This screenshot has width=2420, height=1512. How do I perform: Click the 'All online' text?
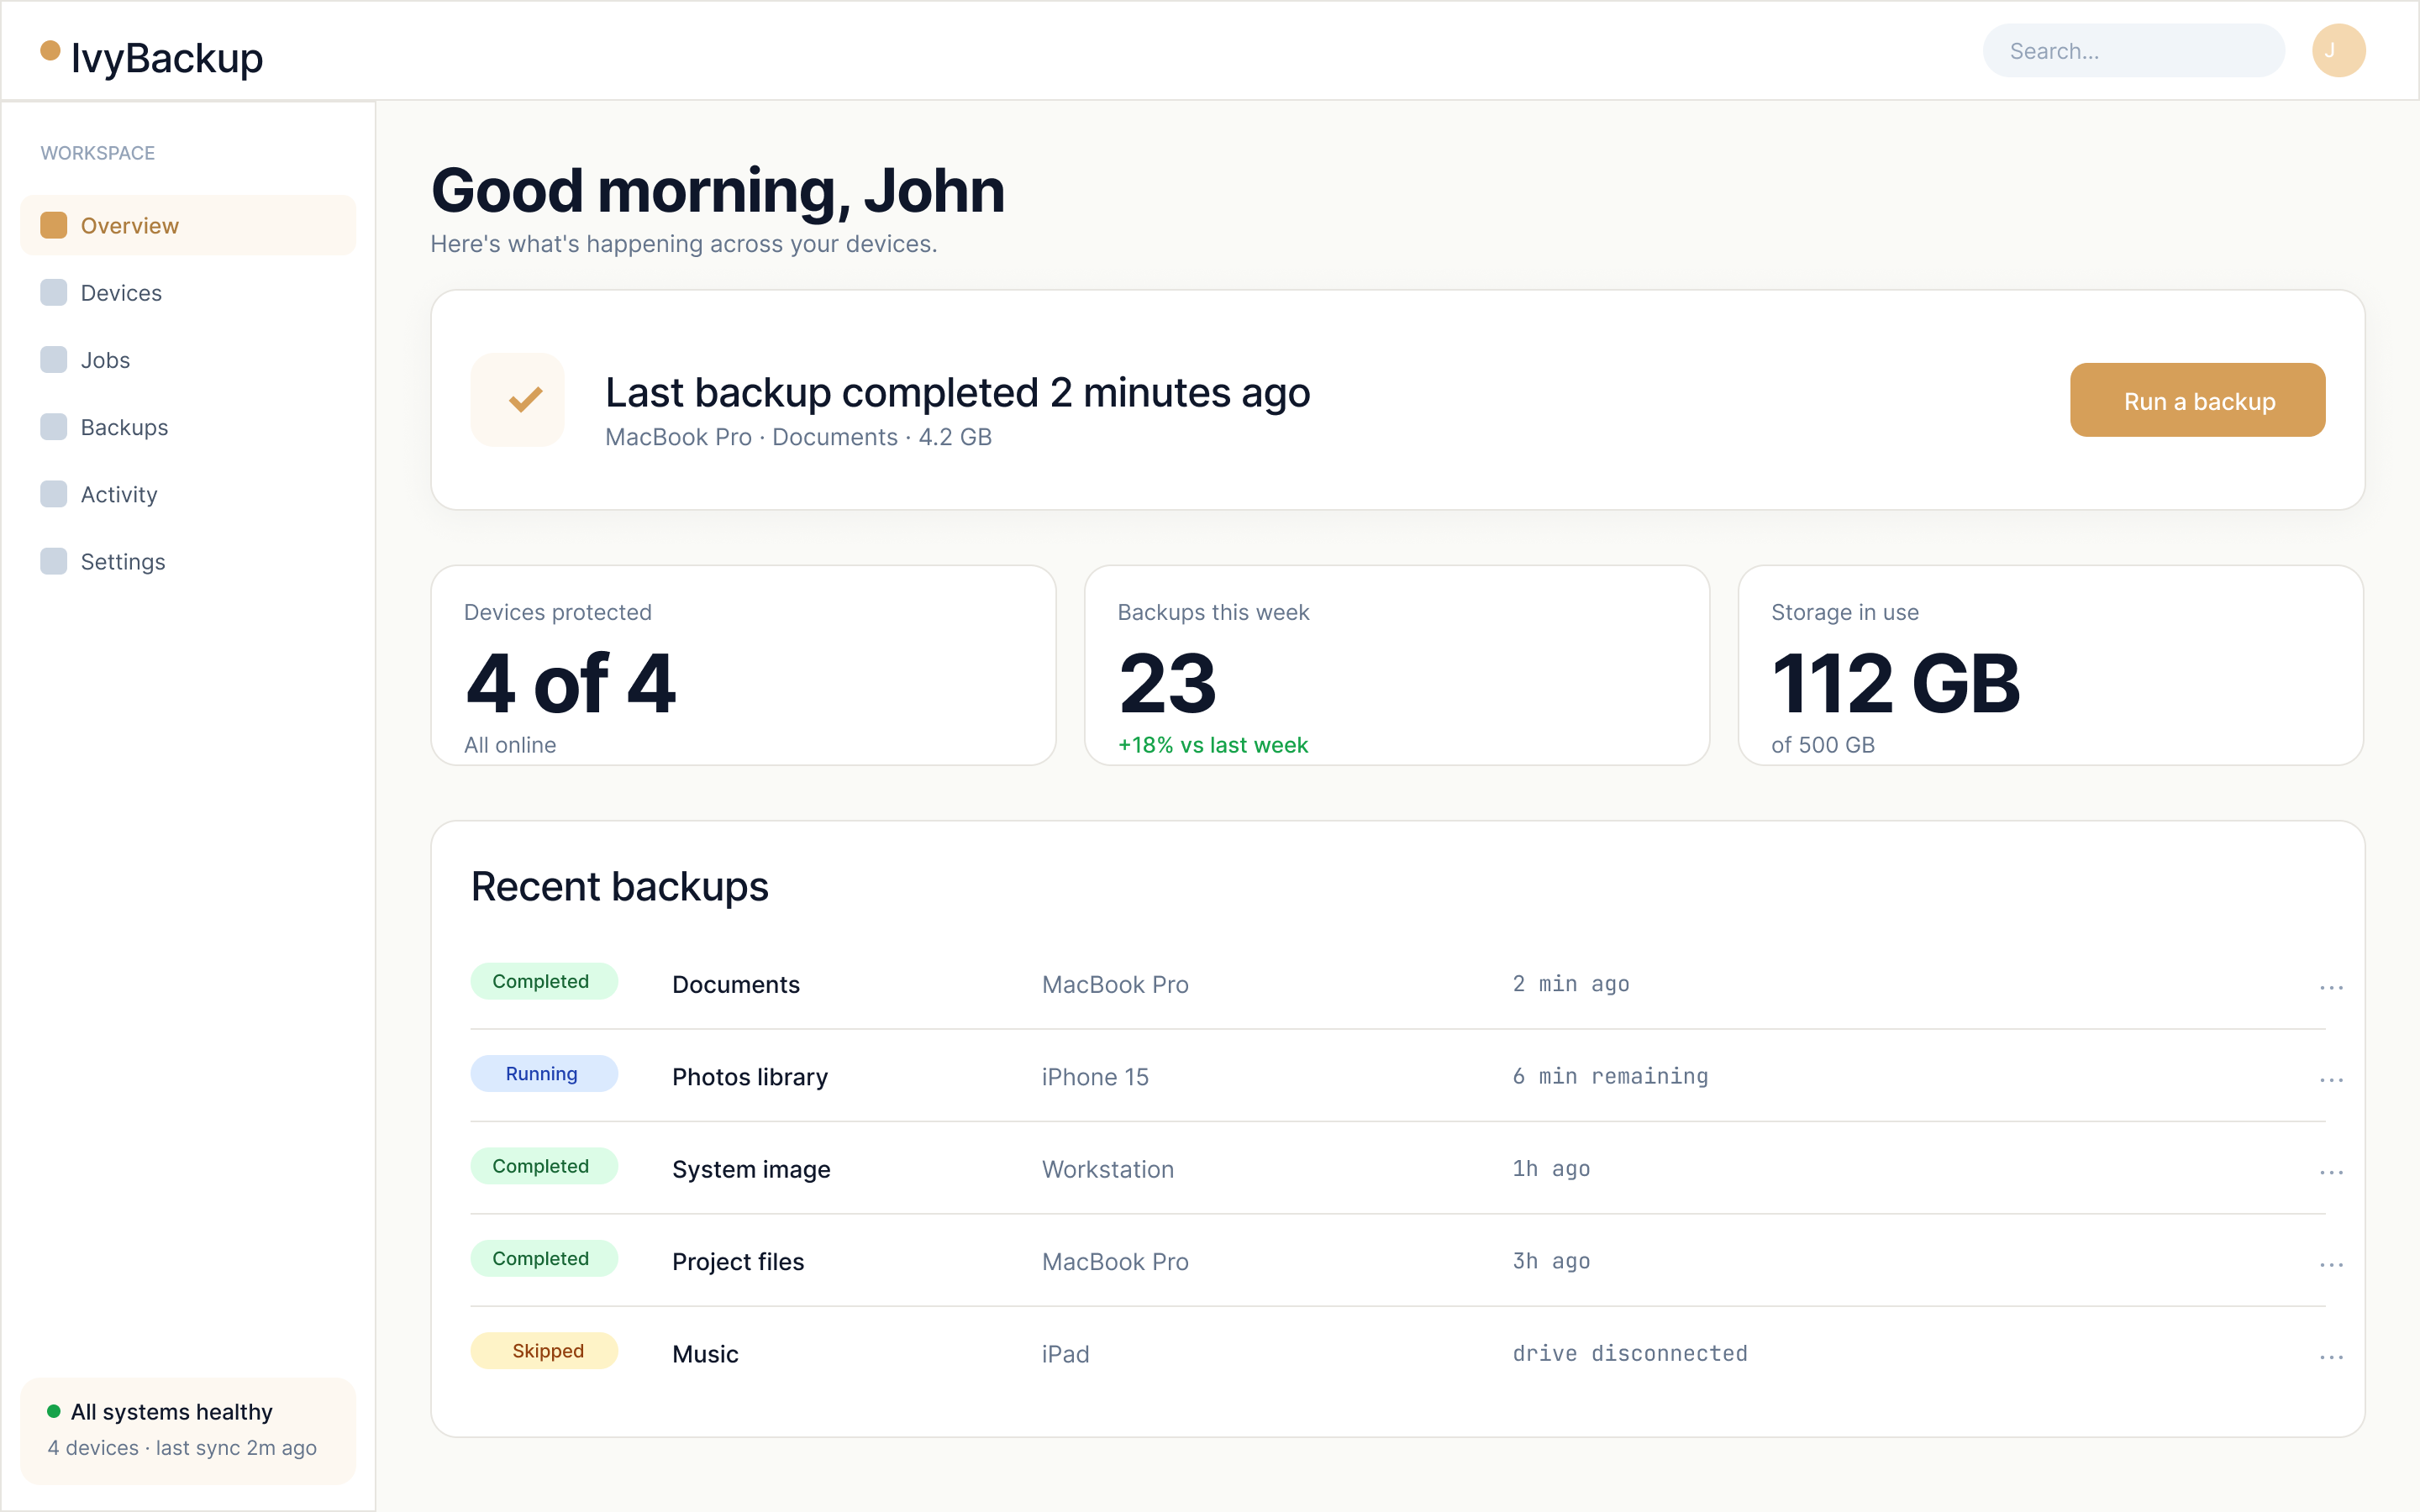pos(510,745)
